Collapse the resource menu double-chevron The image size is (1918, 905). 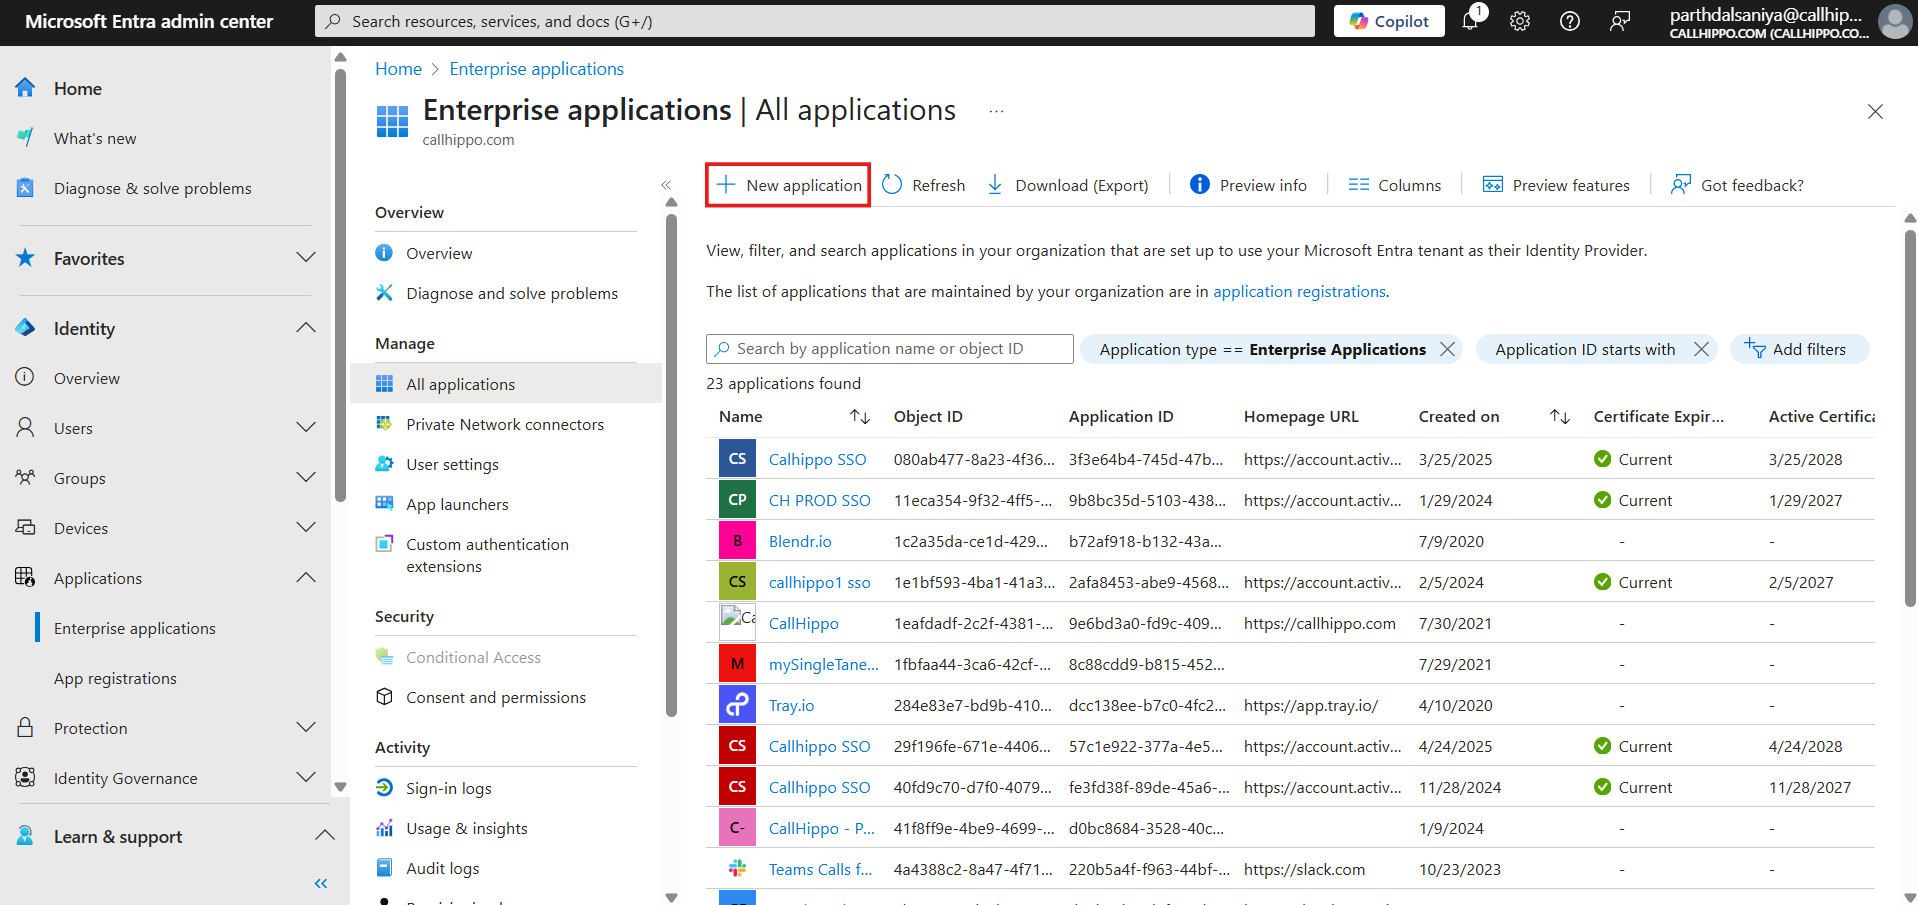pos(666,185)
